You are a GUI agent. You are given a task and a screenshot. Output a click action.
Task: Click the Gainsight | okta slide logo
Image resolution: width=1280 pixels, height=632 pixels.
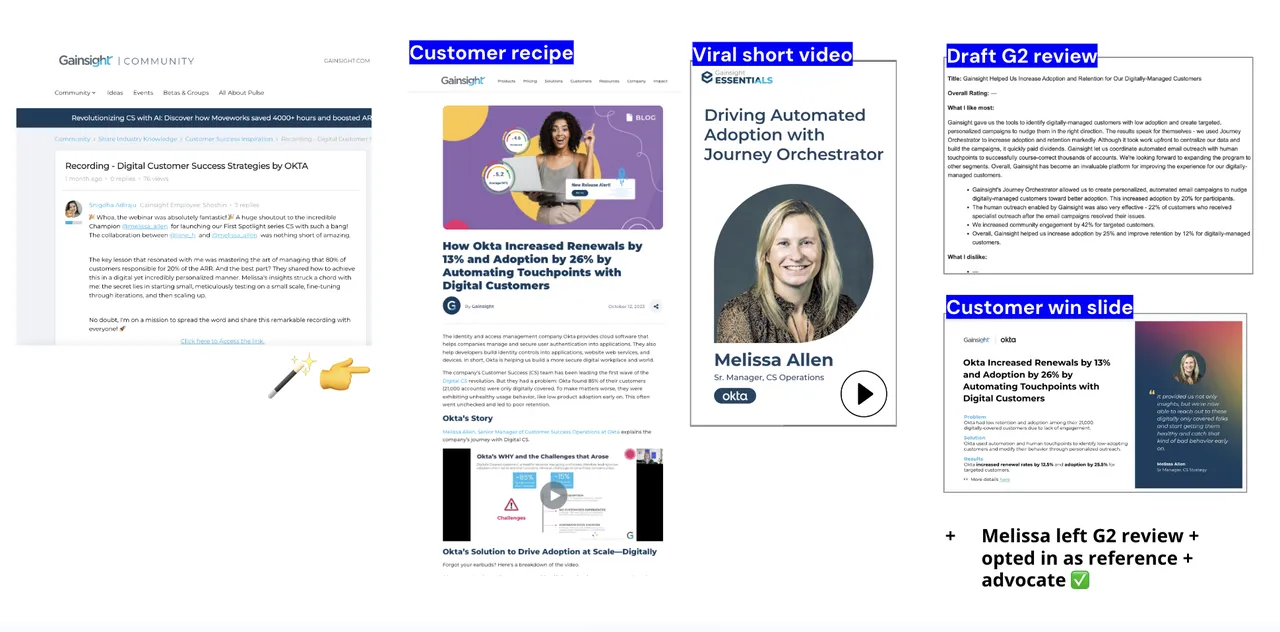coord(990,340)
